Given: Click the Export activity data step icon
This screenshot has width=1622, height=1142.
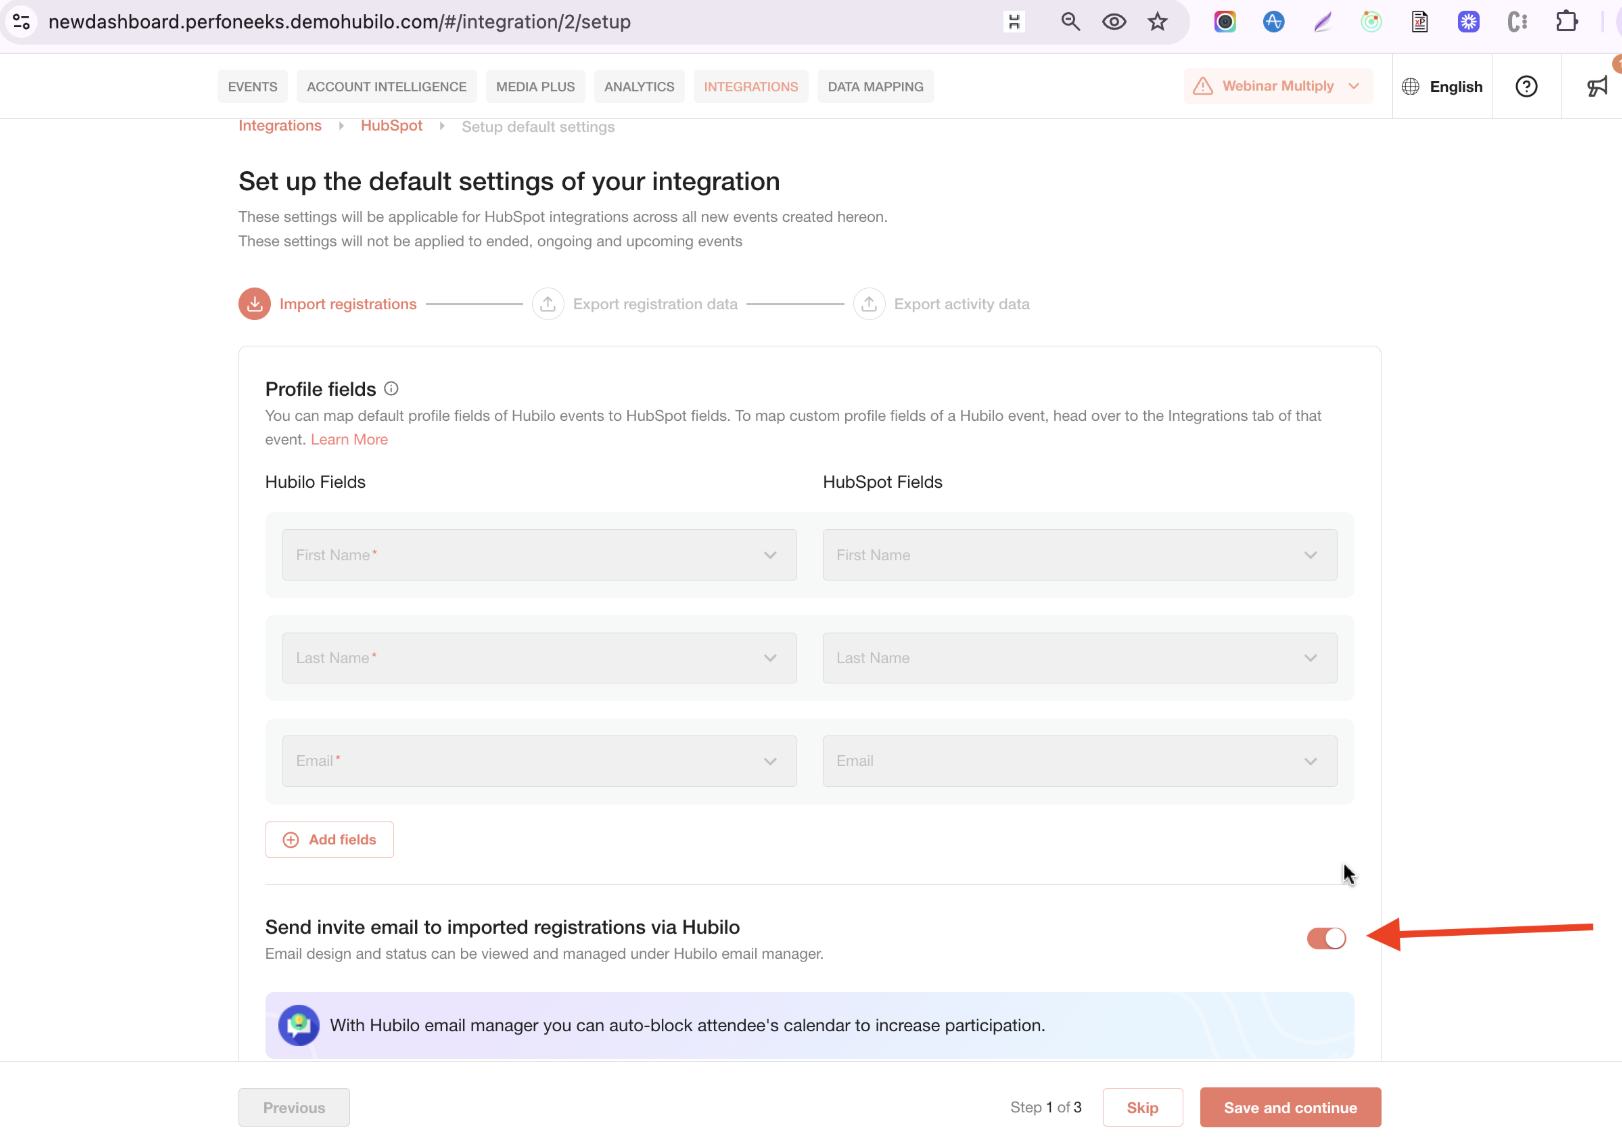Looking at the screenshot, I should 869,304.
